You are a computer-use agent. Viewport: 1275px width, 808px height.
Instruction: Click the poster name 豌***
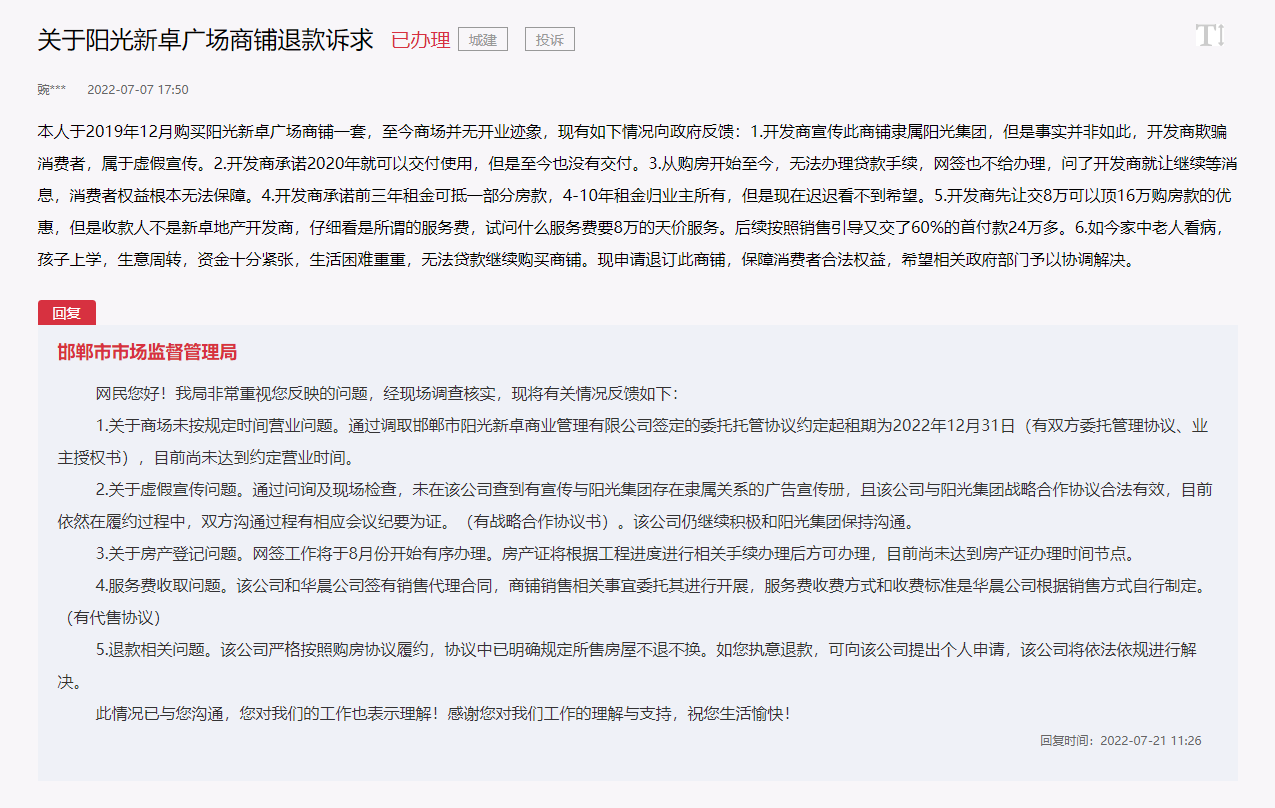point(52,90)
